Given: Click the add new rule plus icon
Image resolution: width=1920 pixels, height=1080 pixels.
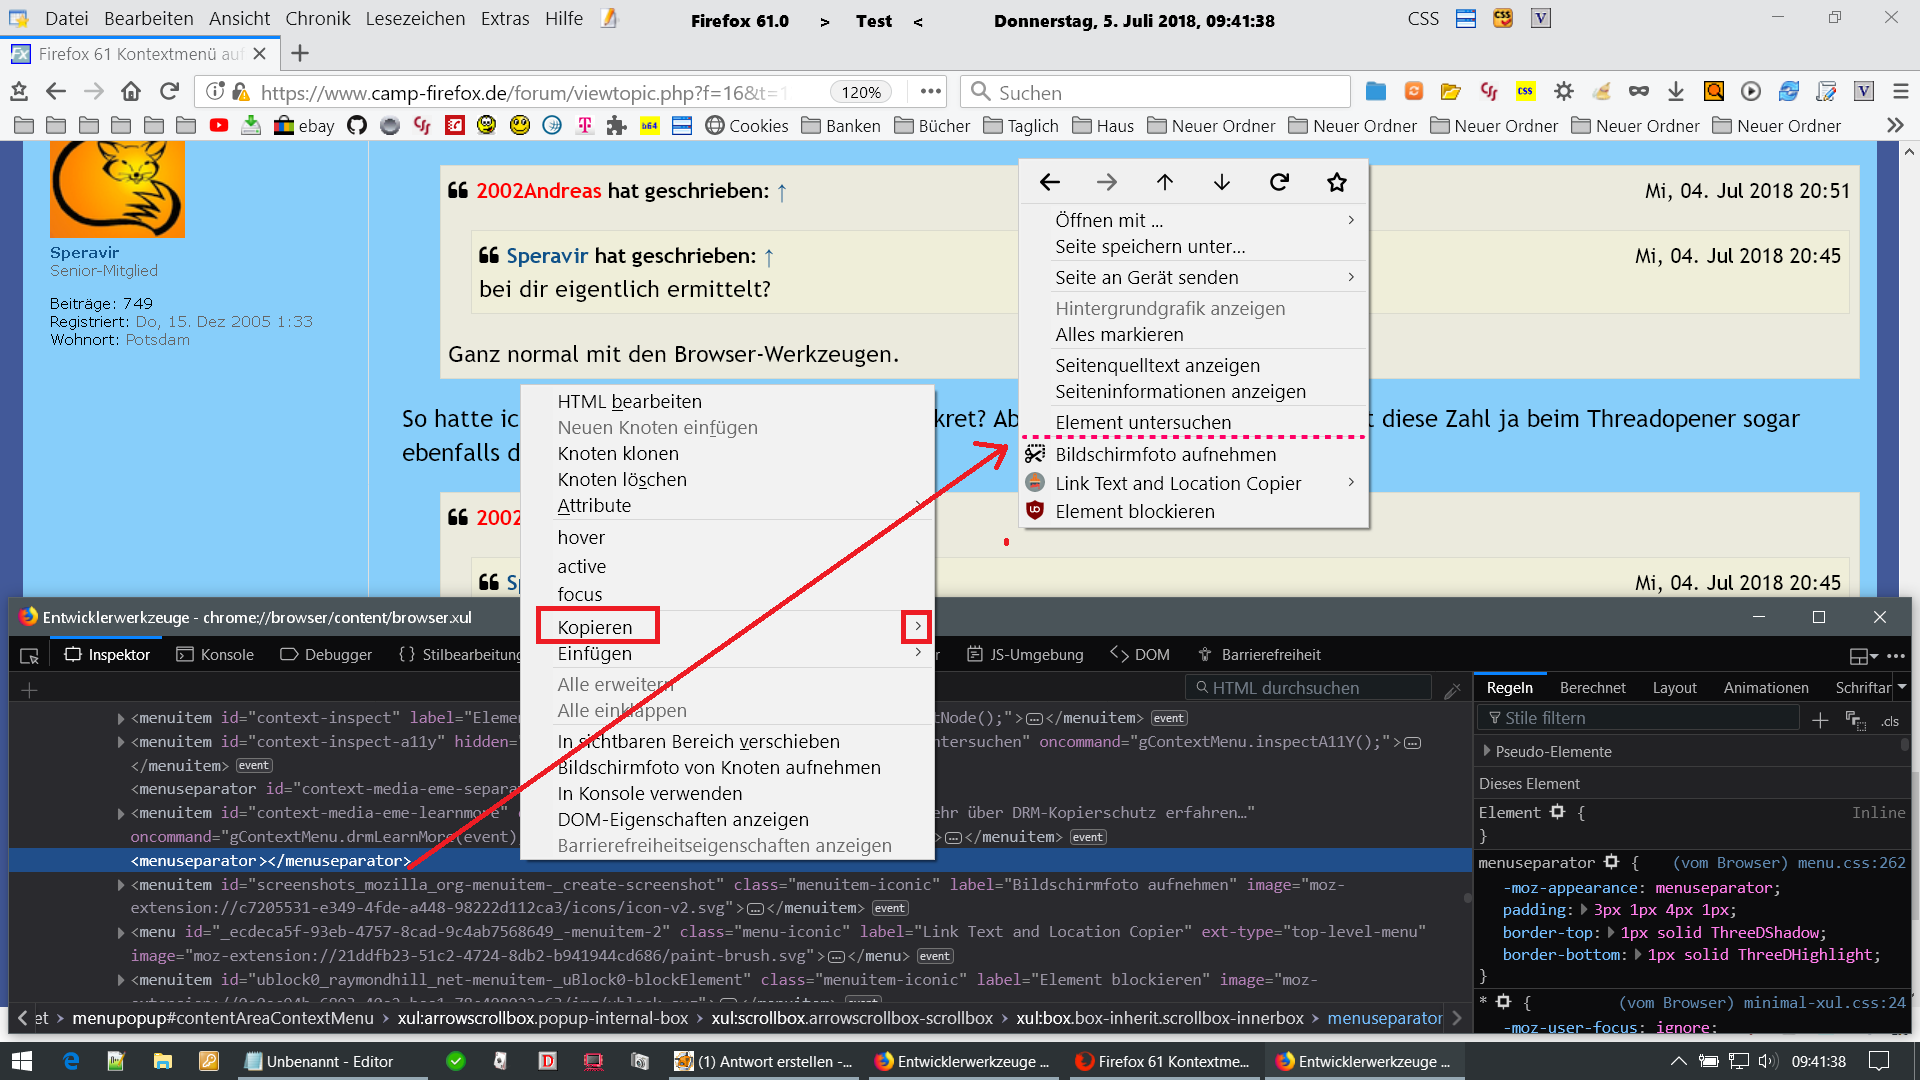Looking at the screenshot, I should tap(1820, 719).
